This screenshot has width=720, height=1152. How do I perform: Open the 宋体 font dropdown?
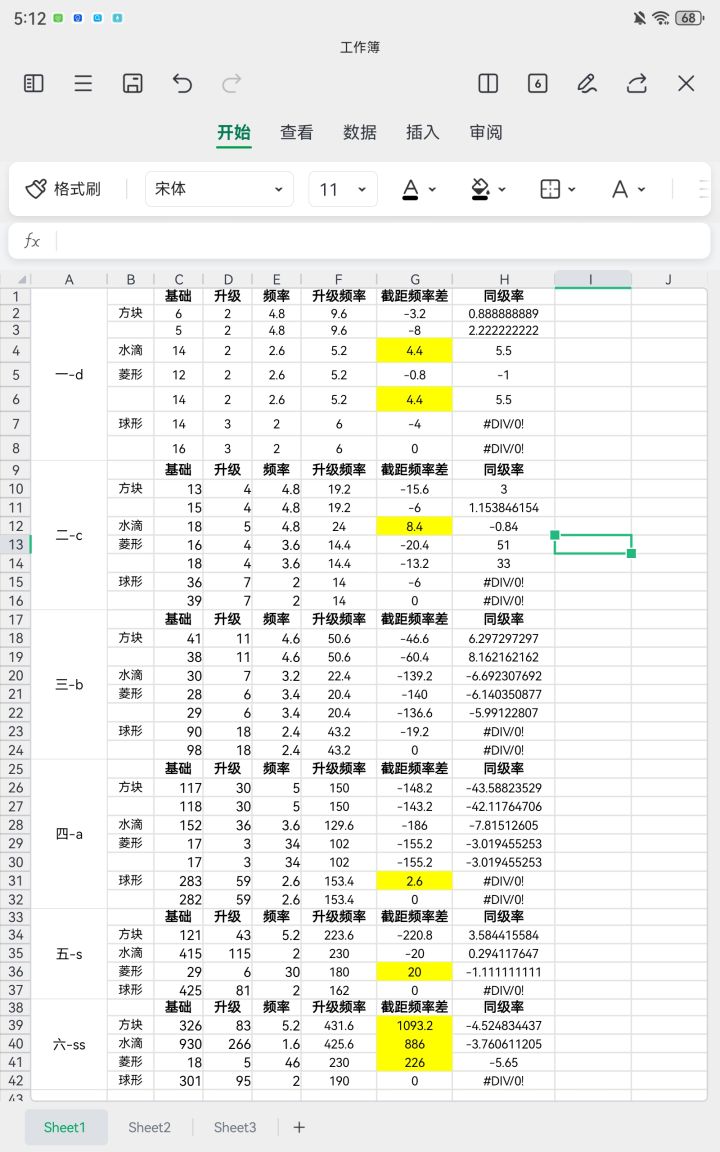[x=219, y=189]
